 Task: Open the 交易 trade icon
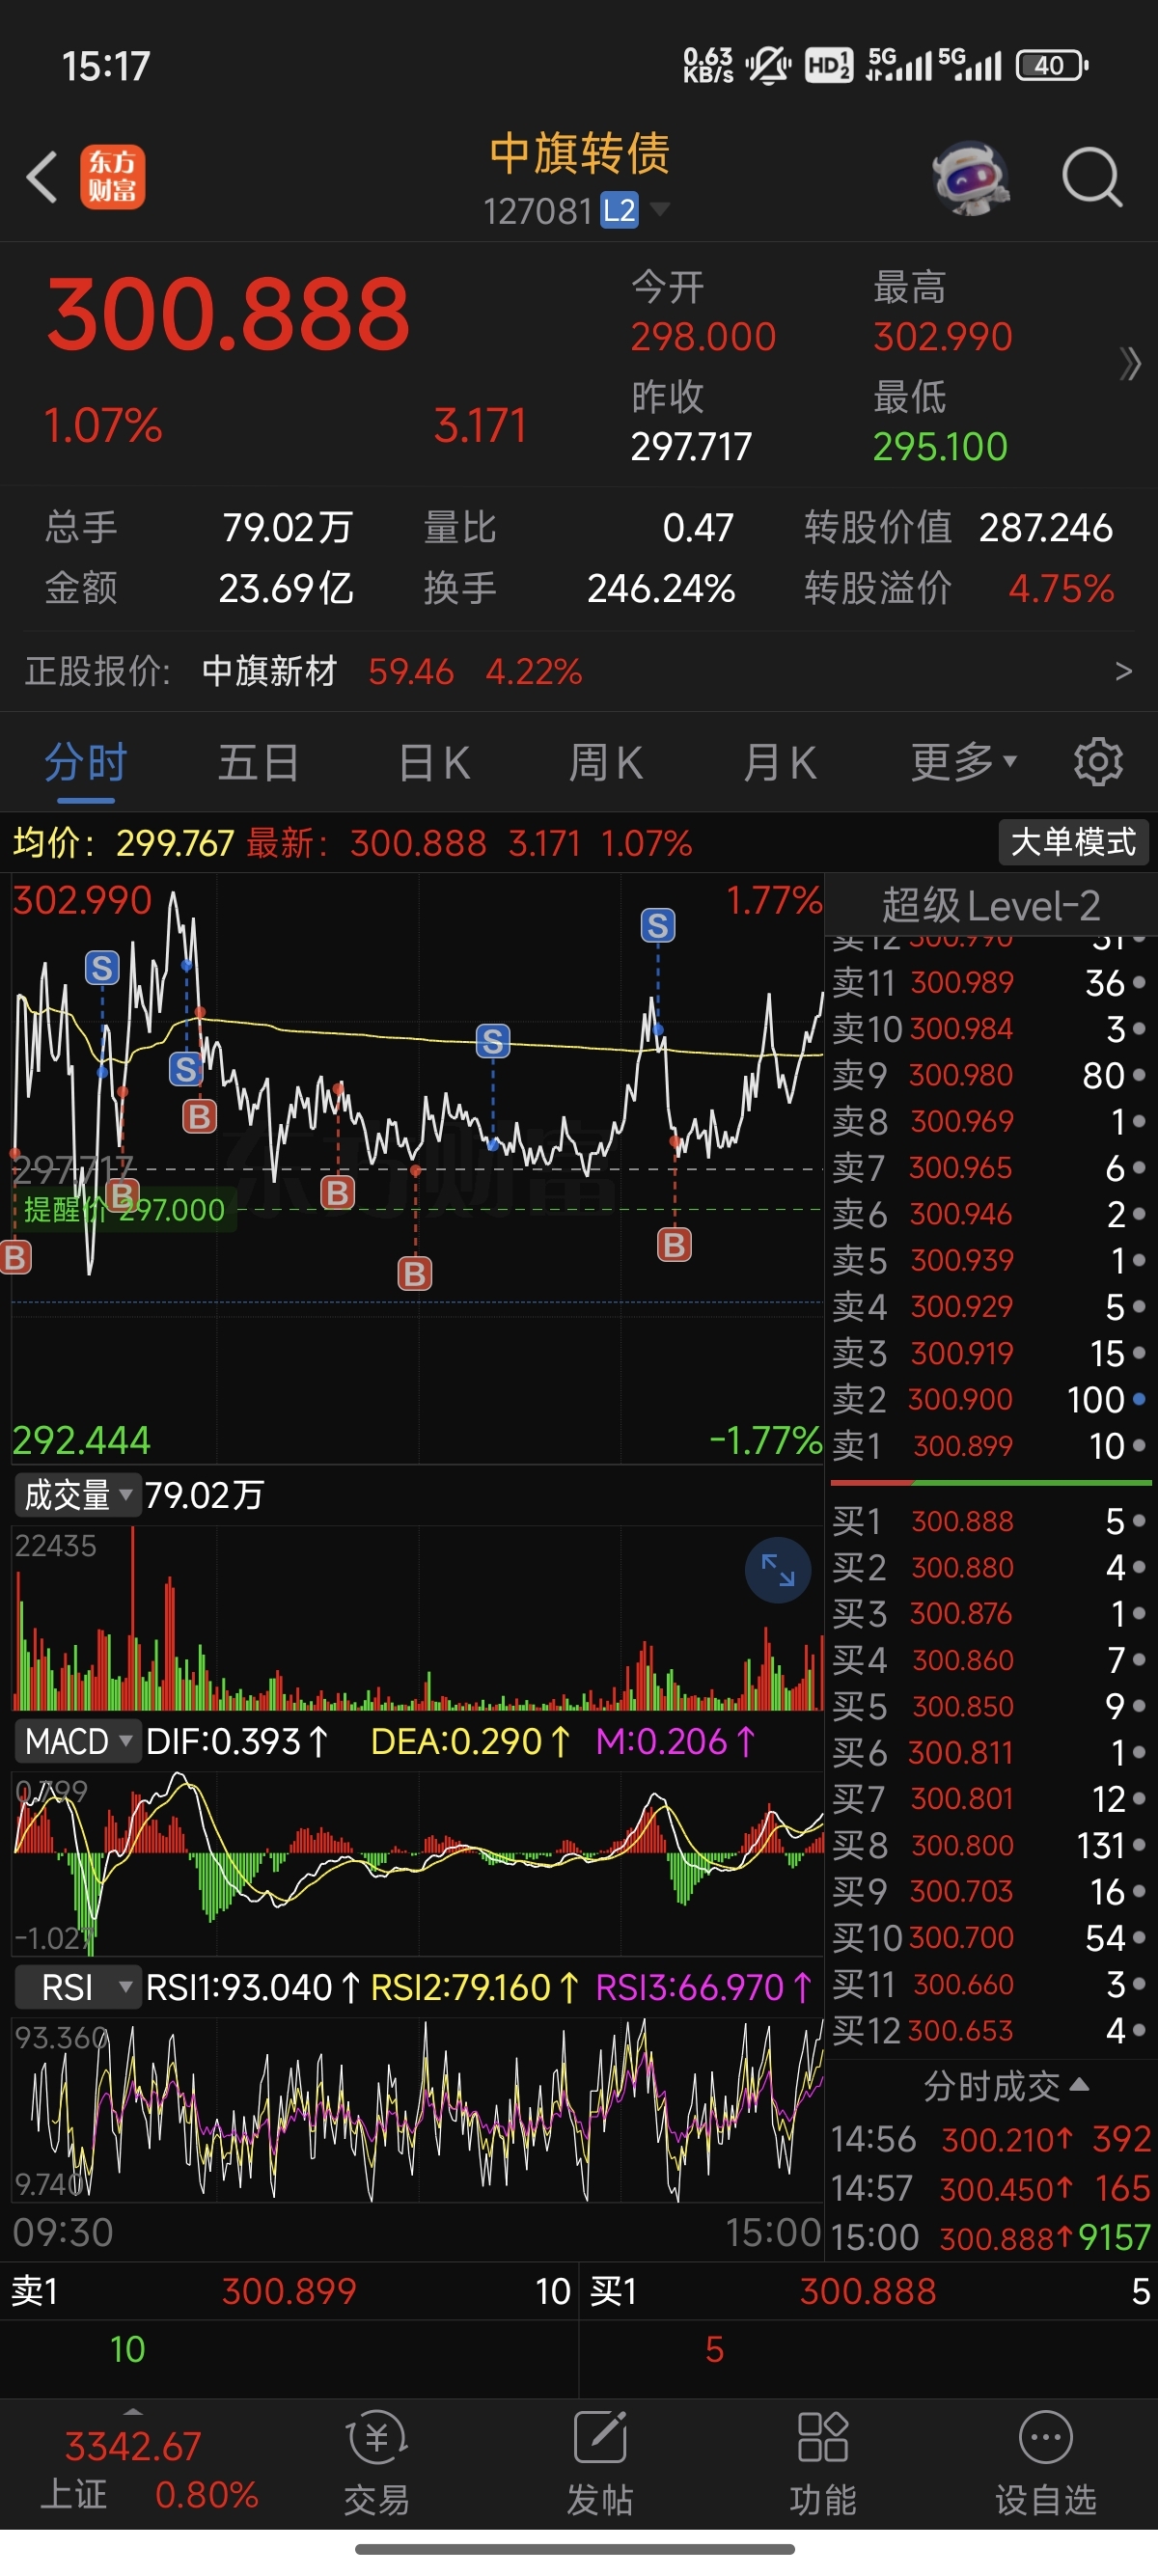[x=377, y=2464]
